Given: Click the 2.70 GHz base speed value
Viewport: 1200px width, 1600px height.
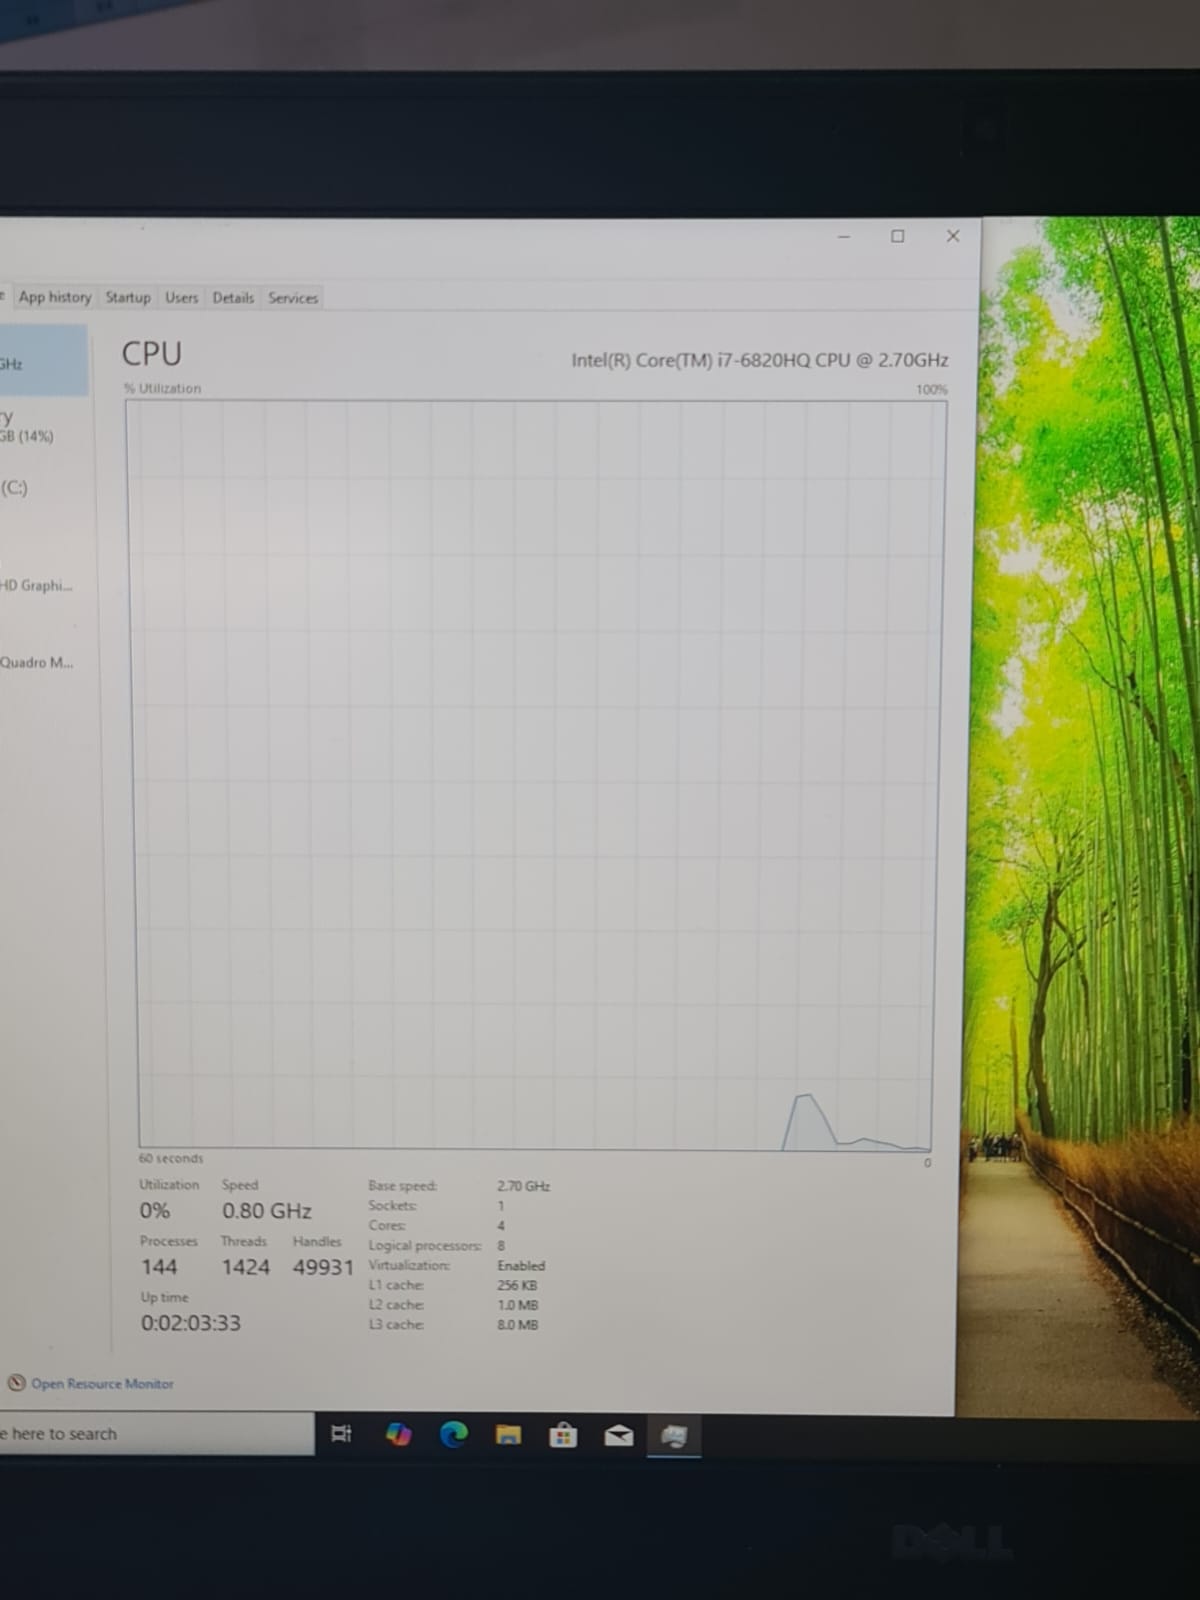Looking at the screenshot, I should click(524, 1186).
